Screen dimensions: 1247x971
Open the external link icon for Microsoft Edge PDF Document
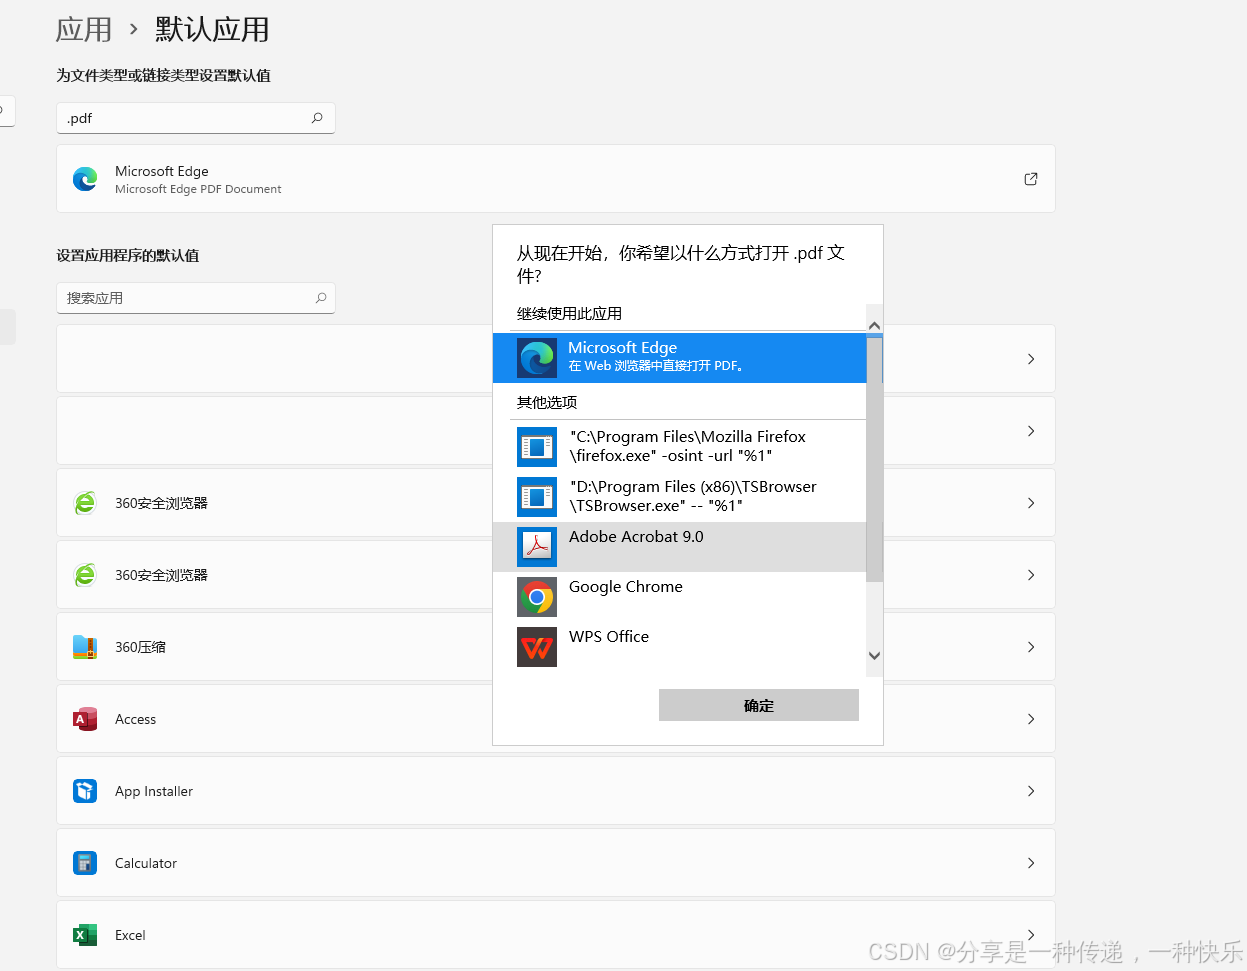[1031, 179]
